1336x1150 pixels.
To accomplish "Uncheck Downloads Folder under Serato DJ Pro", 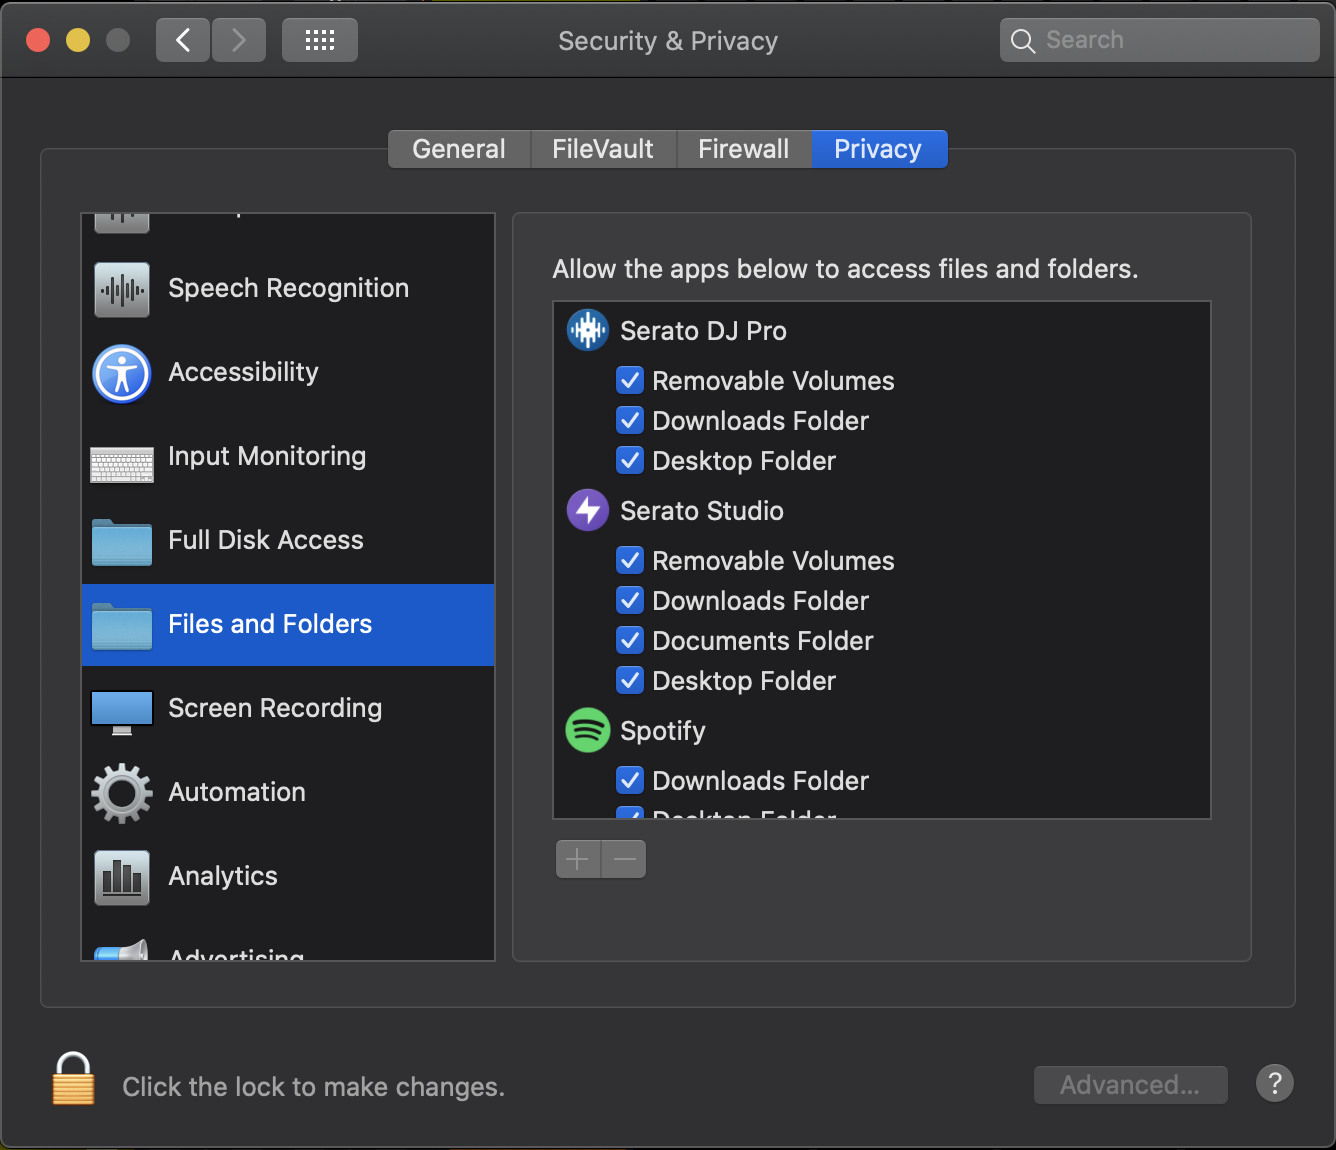I will [x=630, y=420].
